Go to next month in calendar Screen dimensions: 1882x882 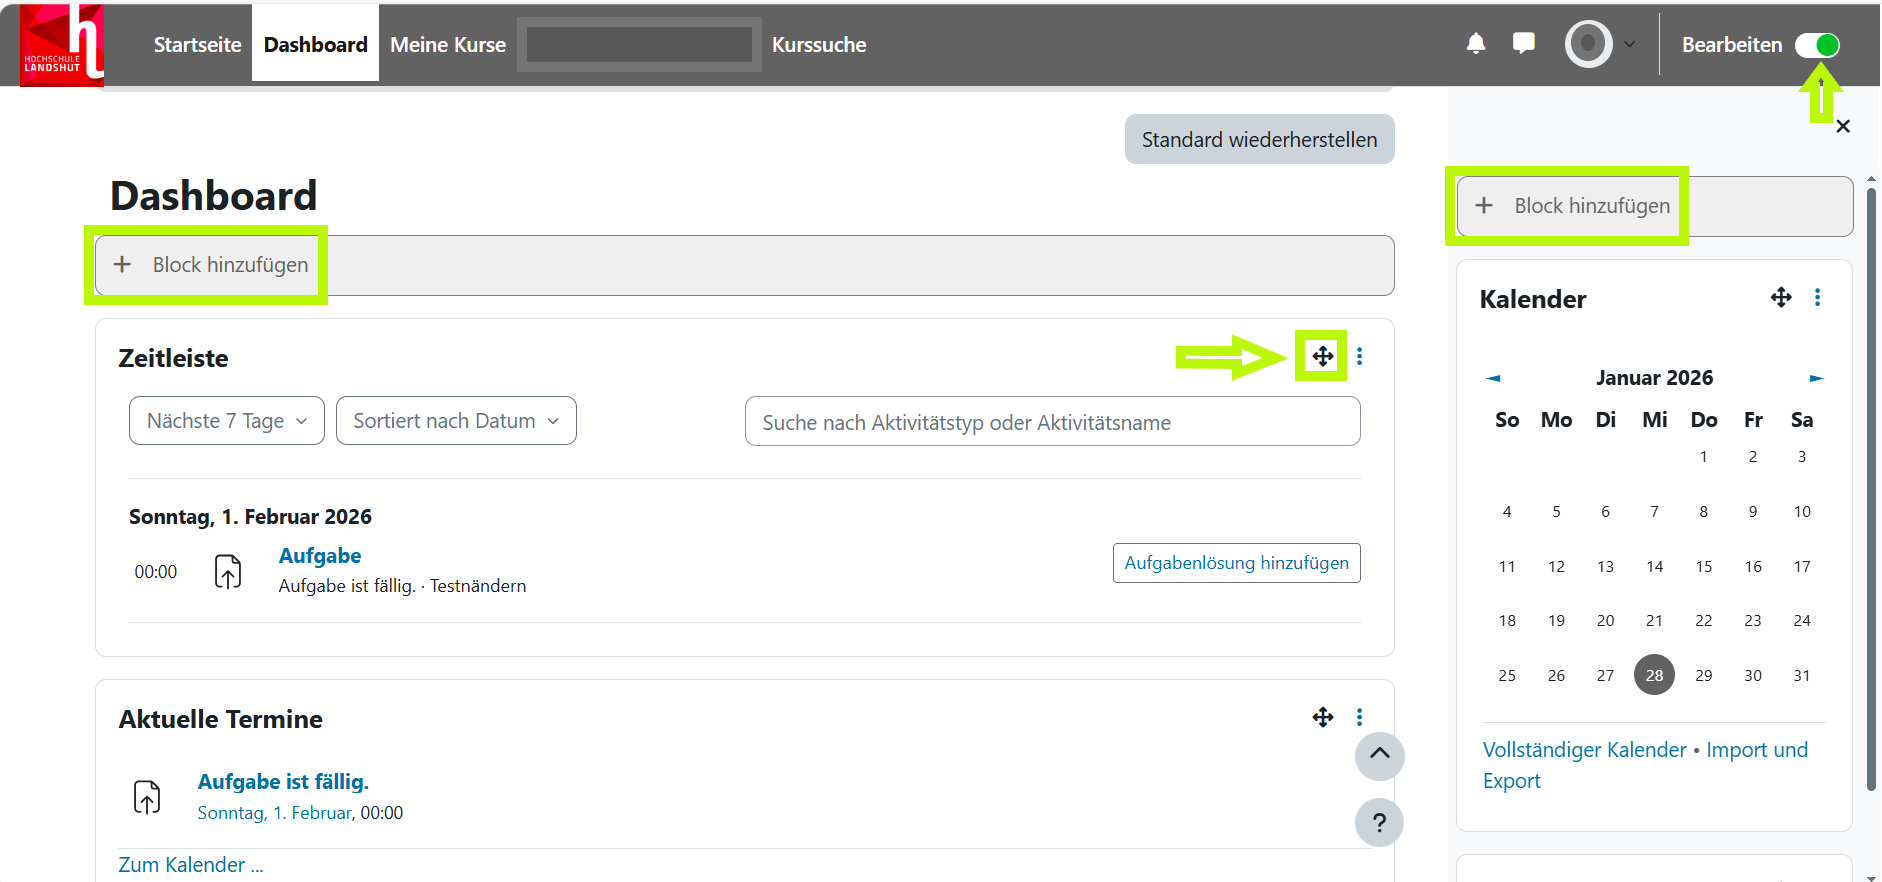(1816, 378)
